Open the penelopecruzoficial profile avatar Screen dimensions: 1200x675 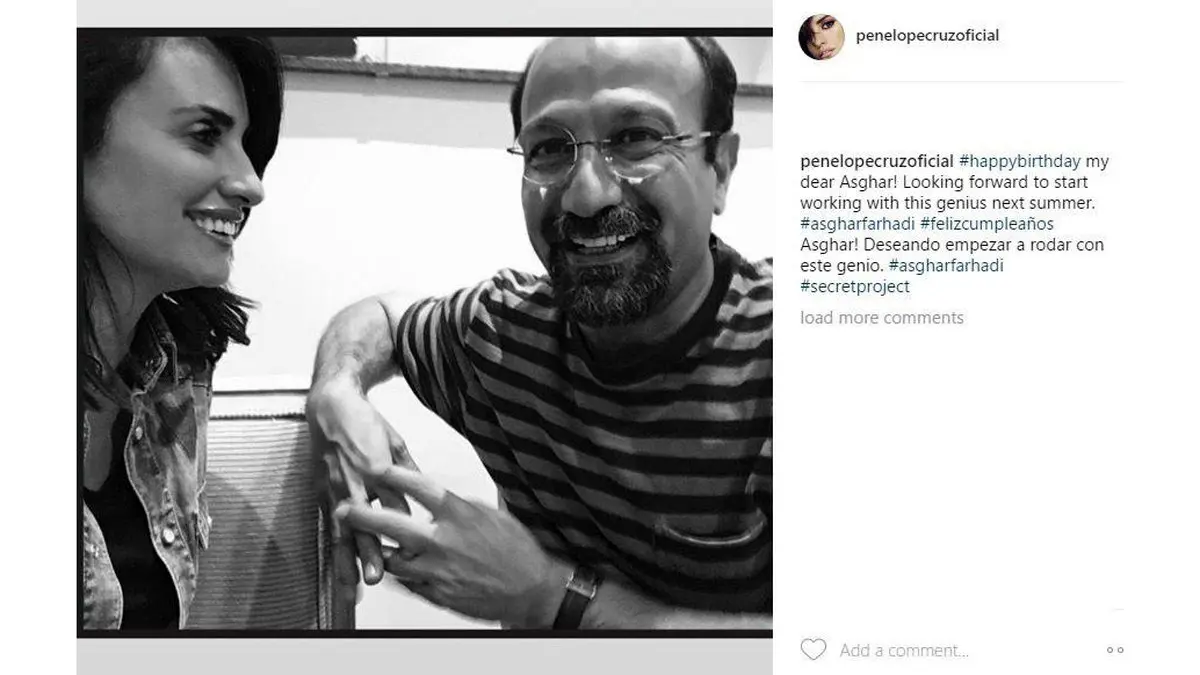(821, 37)
